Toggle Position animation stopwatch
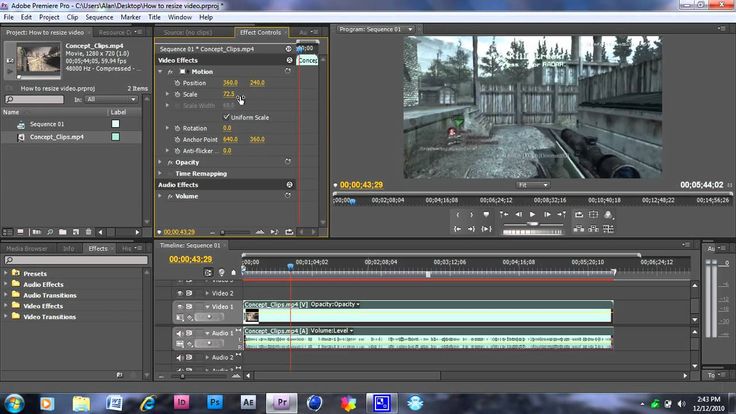Image resolution: width=736 pixels, height=414 pixels. (x=177, y=83)
